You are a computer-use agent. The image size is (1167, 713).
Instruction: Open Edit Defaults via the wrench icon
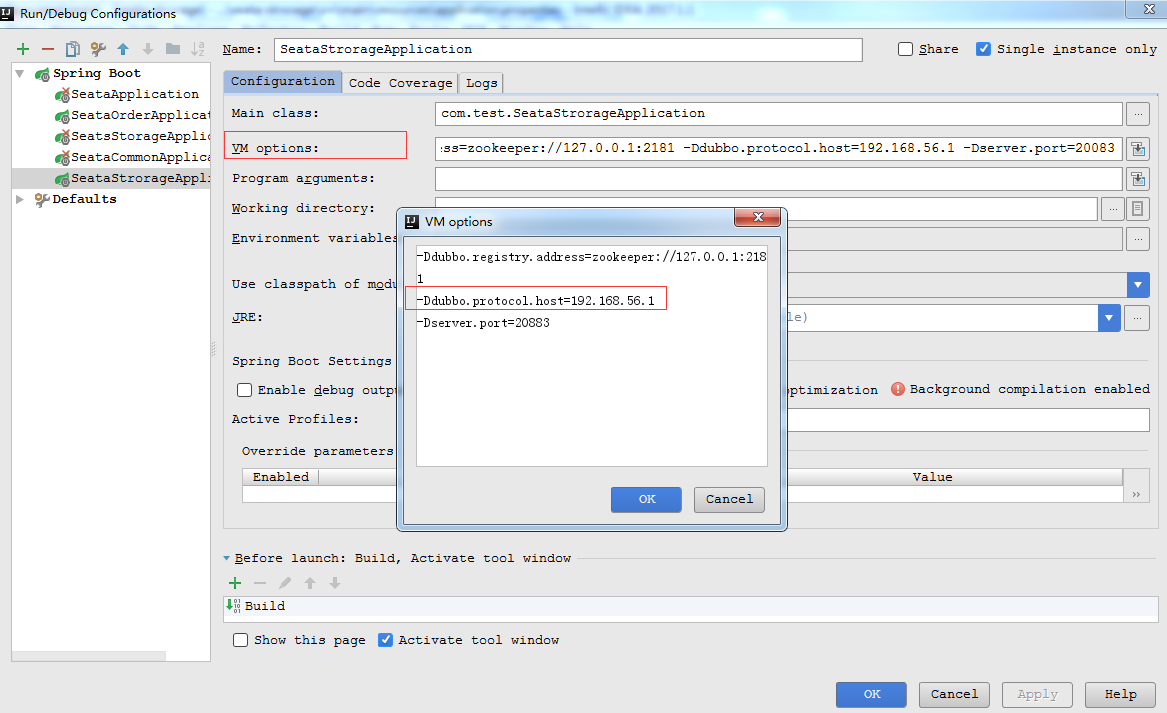click(98, 48)
